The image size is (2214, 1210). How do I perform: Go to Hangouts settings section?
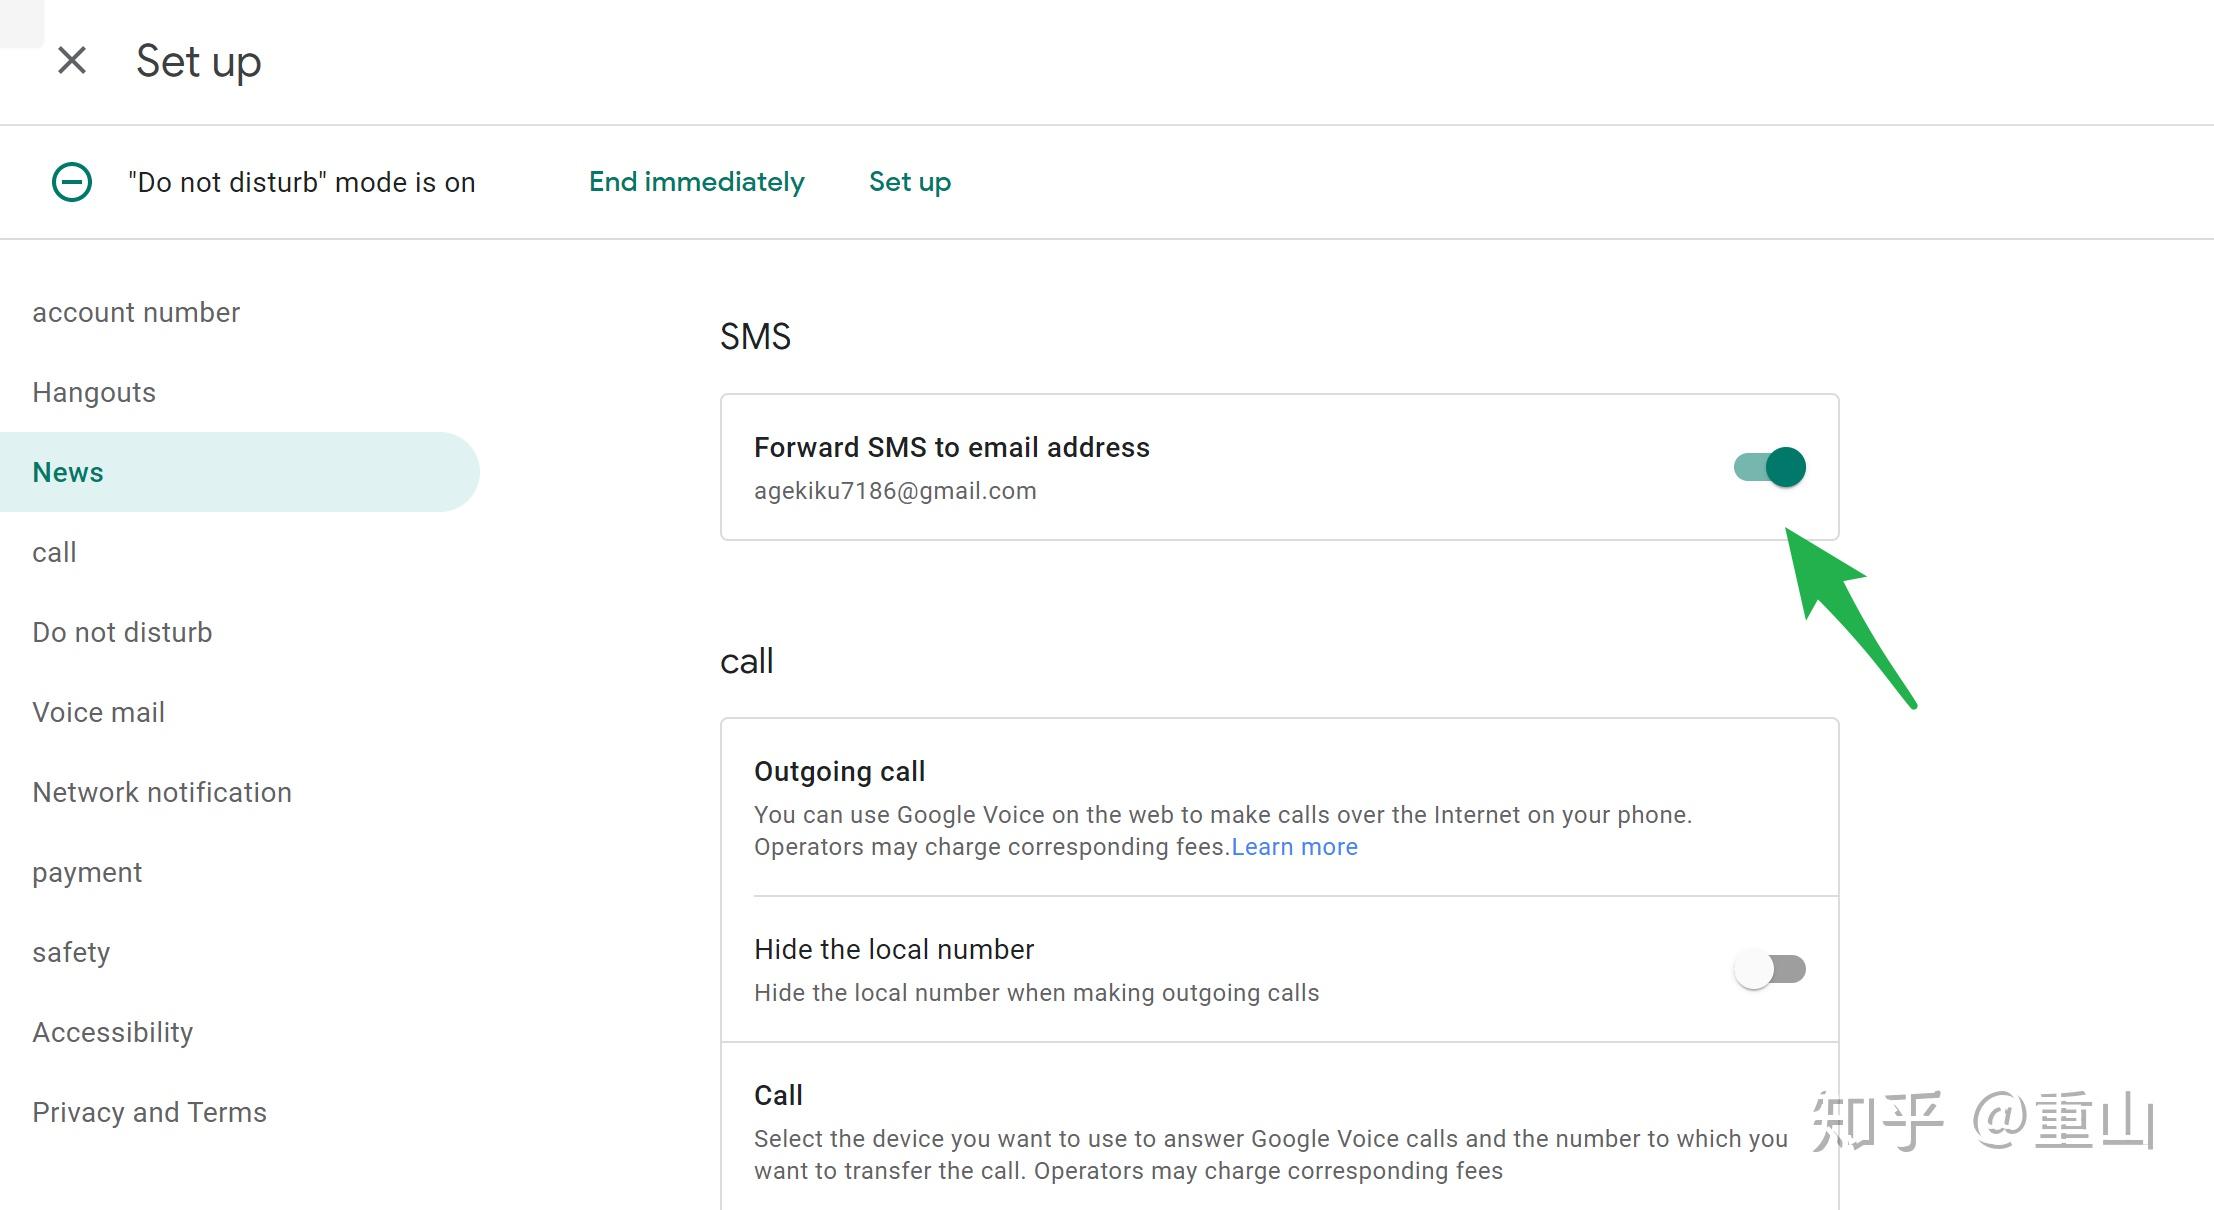(x=94, y=392)
